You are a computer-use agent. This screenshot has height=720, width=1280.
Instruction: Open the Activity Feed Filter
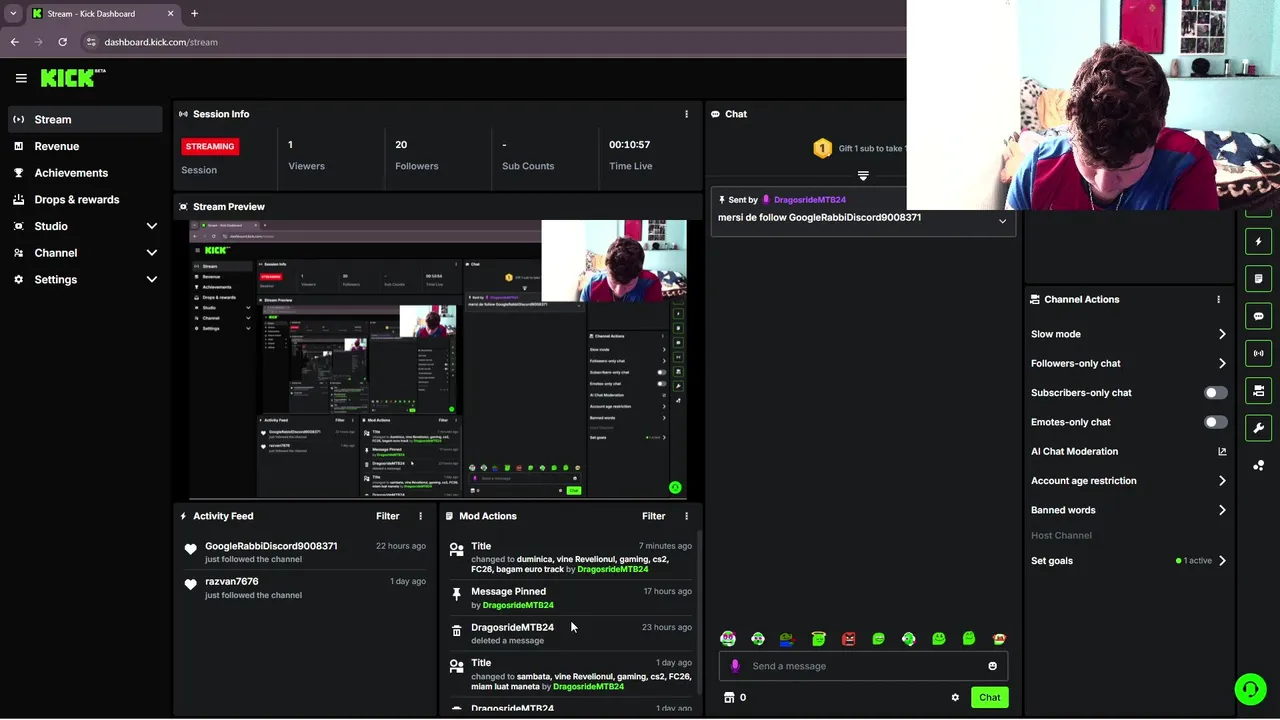[387, 516]
